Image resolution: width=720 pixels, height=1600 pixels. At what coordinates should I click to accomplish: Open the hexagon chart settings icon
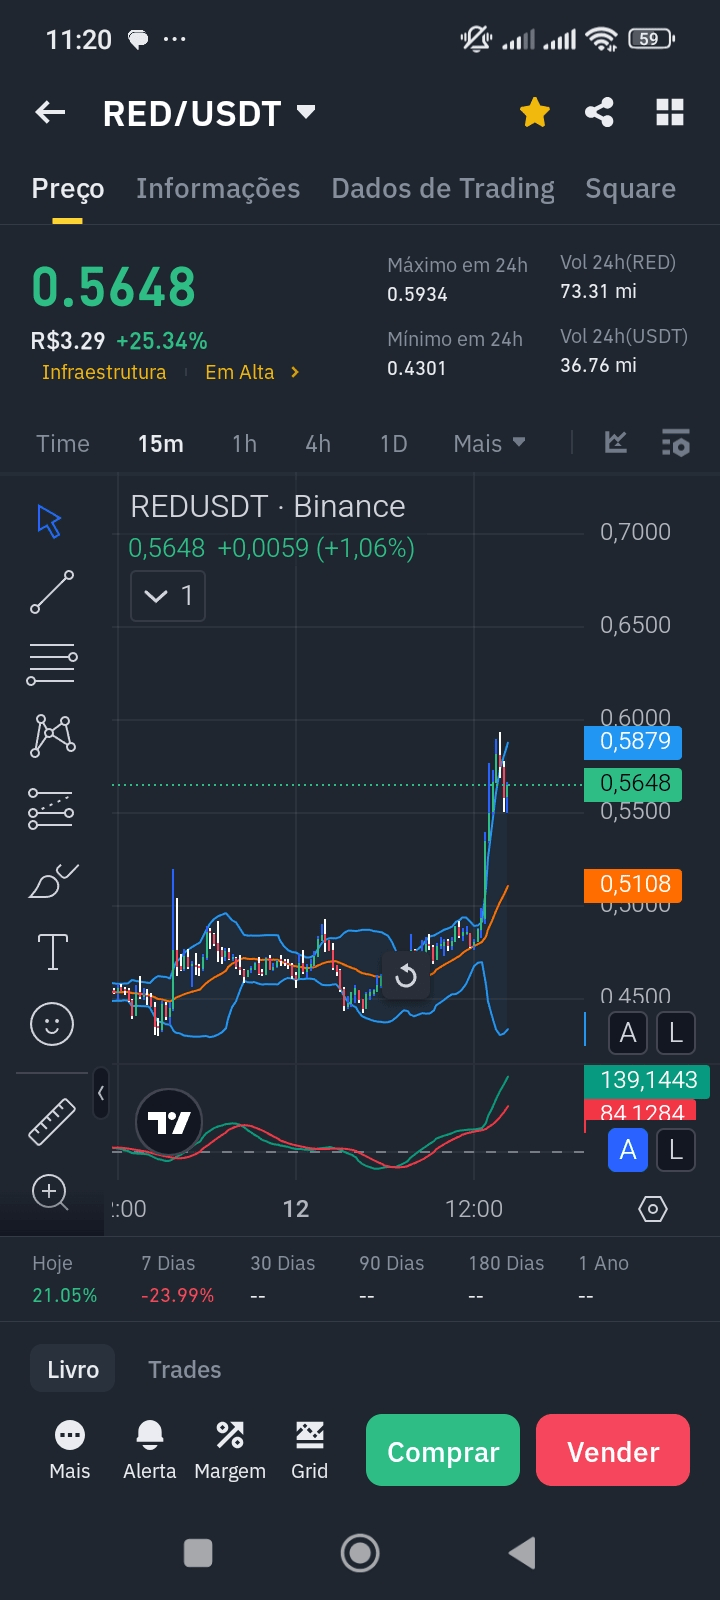click(652, 1209)
